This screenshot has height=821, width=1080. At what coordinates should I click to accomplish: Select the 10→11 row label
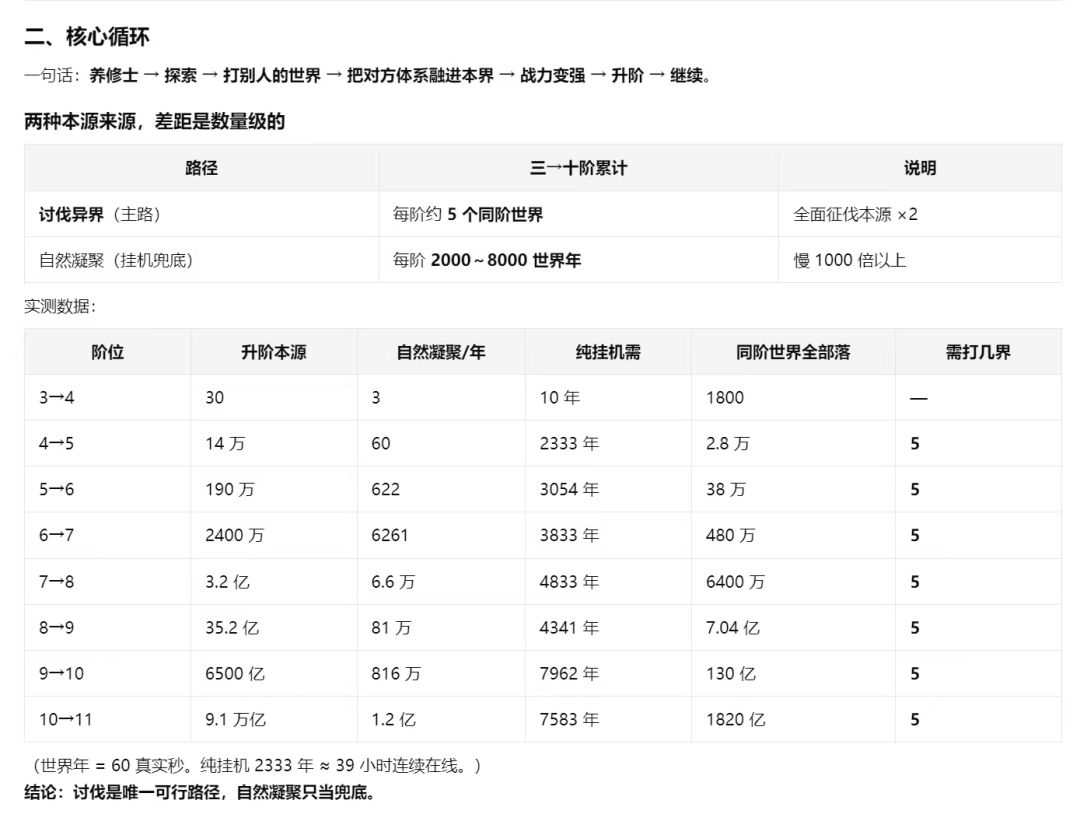(65, 720)
